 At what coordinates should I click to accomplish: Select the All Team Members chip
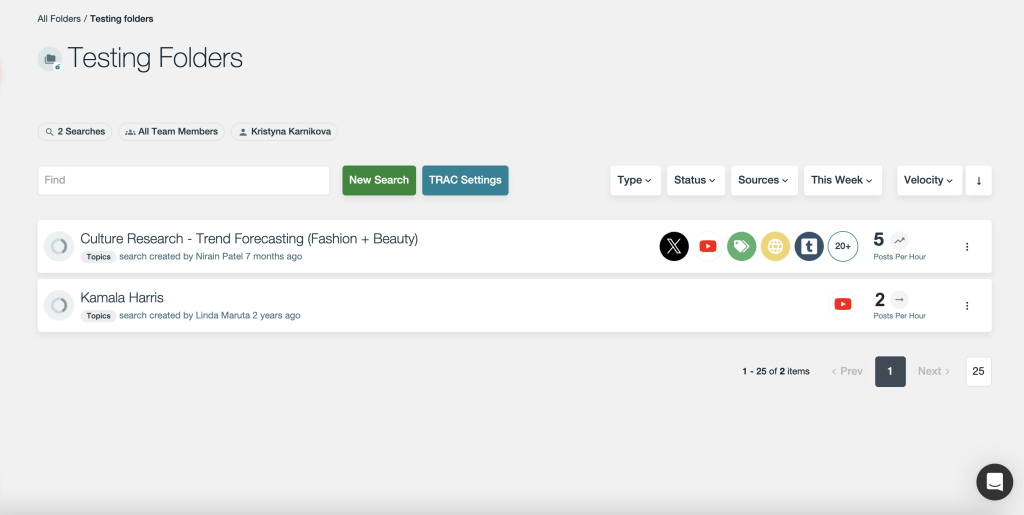171,132
